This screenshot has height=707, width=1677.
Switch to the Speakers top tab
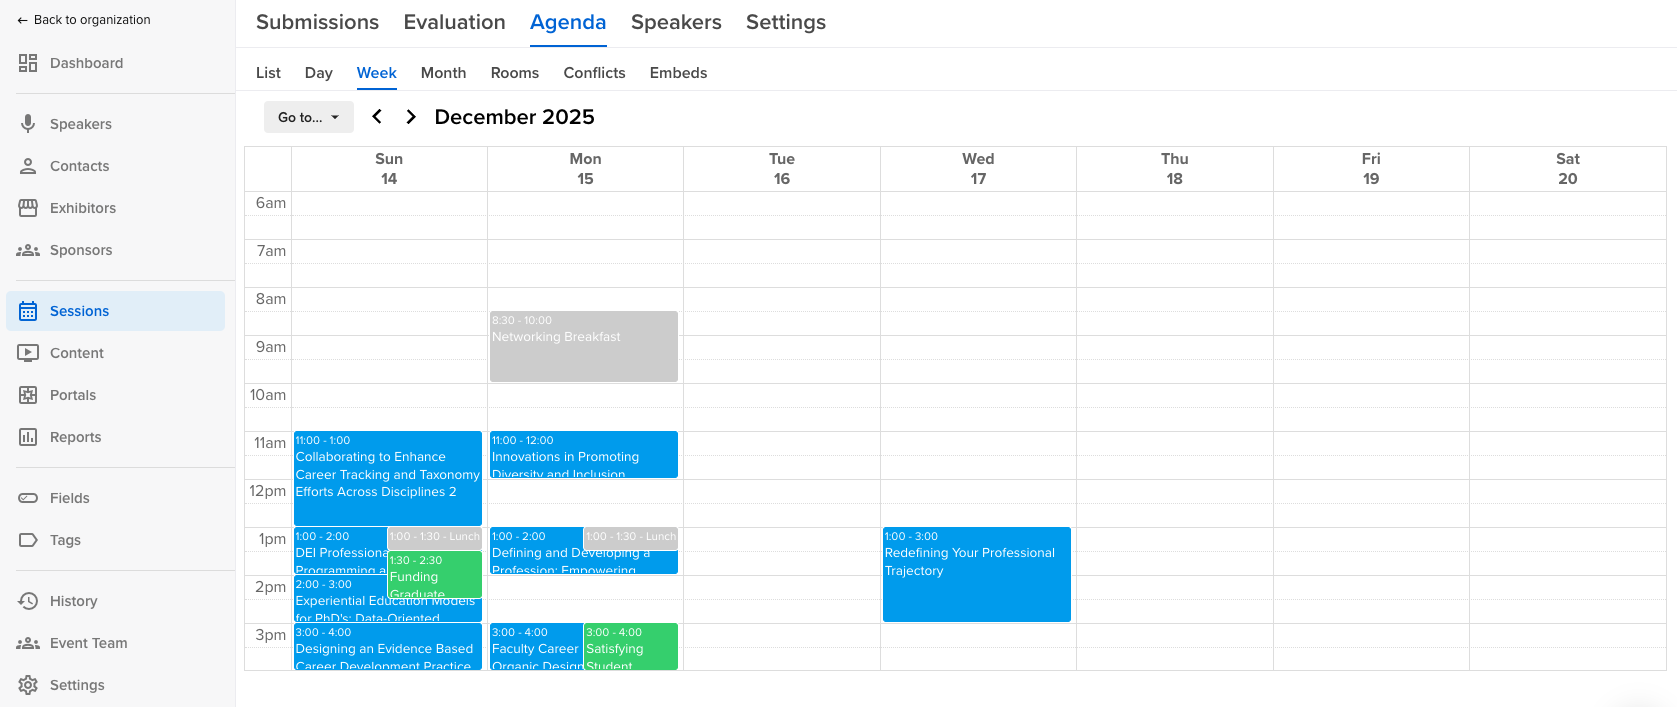(x=676, y=22)
